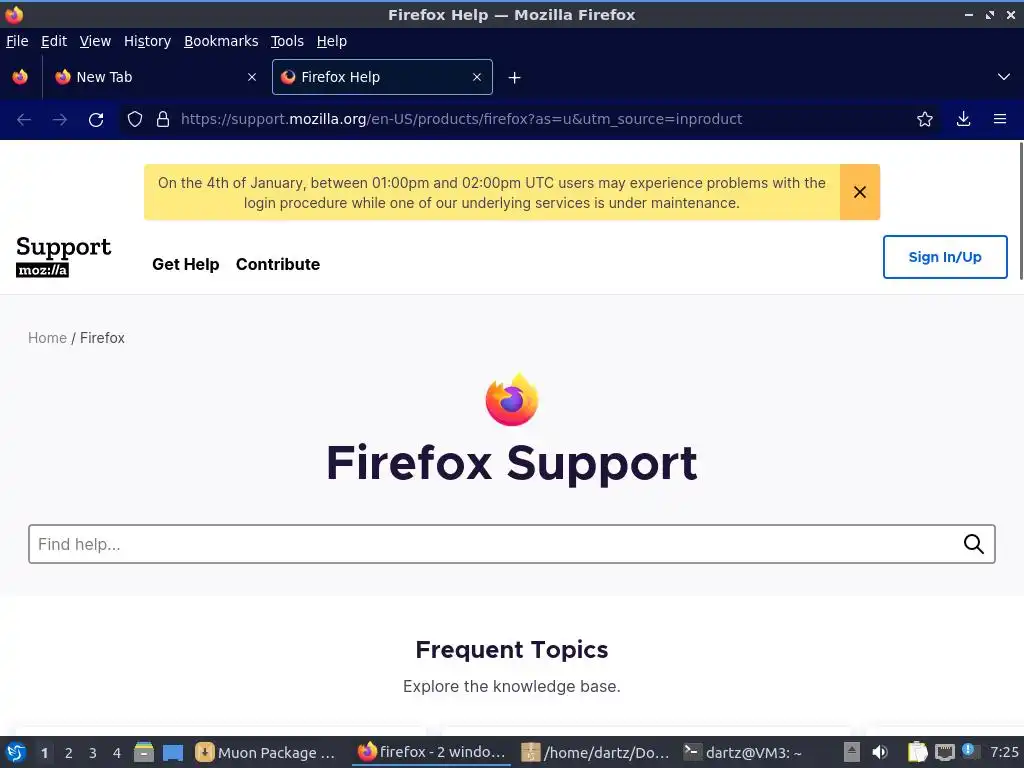Screen dimensions: 1024x768
Task: Open the File menu
Action: 17,41
